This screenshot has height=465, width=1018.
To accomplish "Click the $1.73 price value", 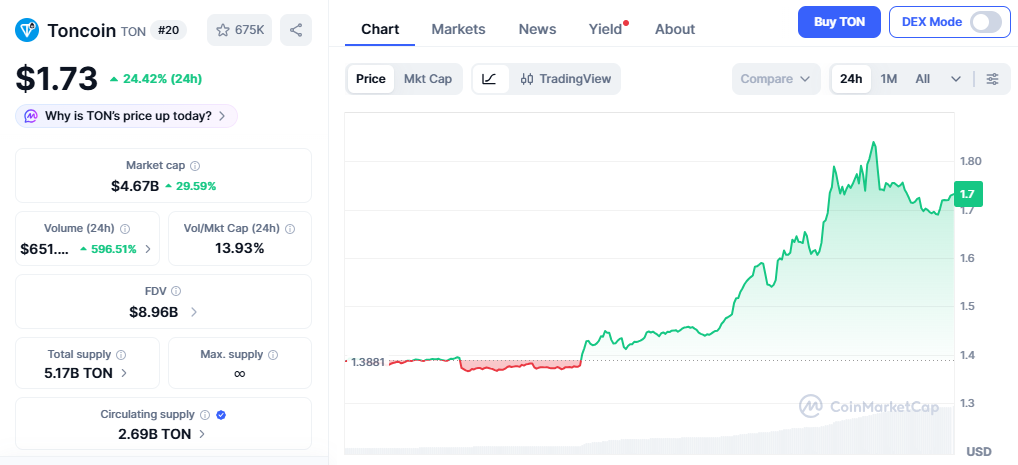I will point(56,79).
